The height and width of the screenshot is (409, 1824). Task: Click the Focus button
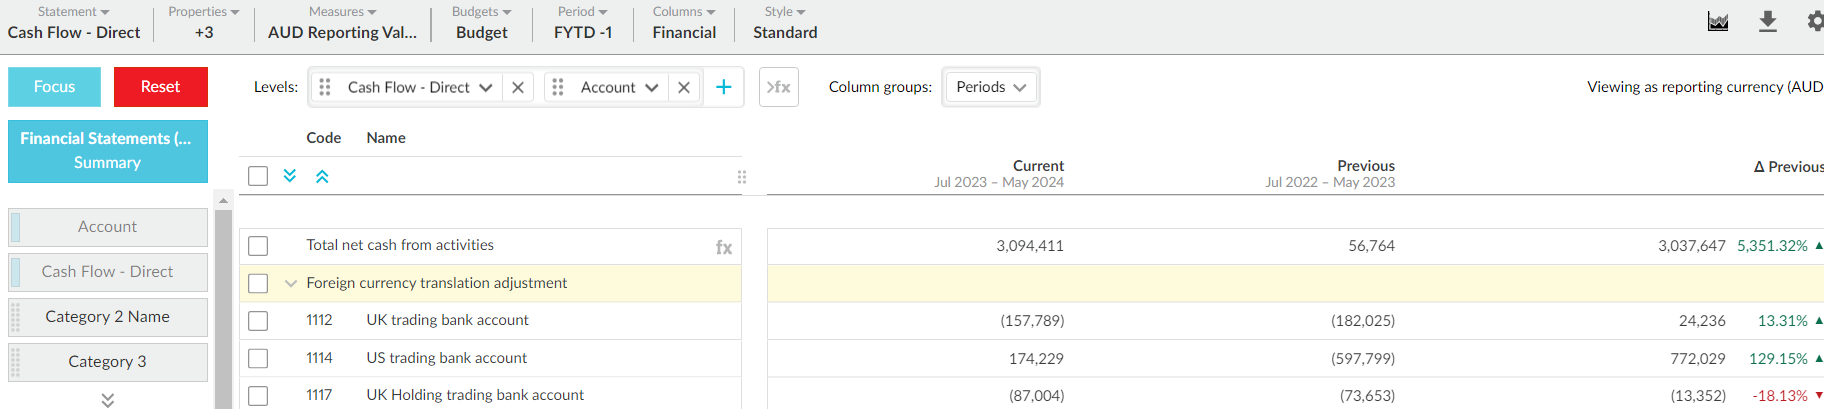coord(54,87)
